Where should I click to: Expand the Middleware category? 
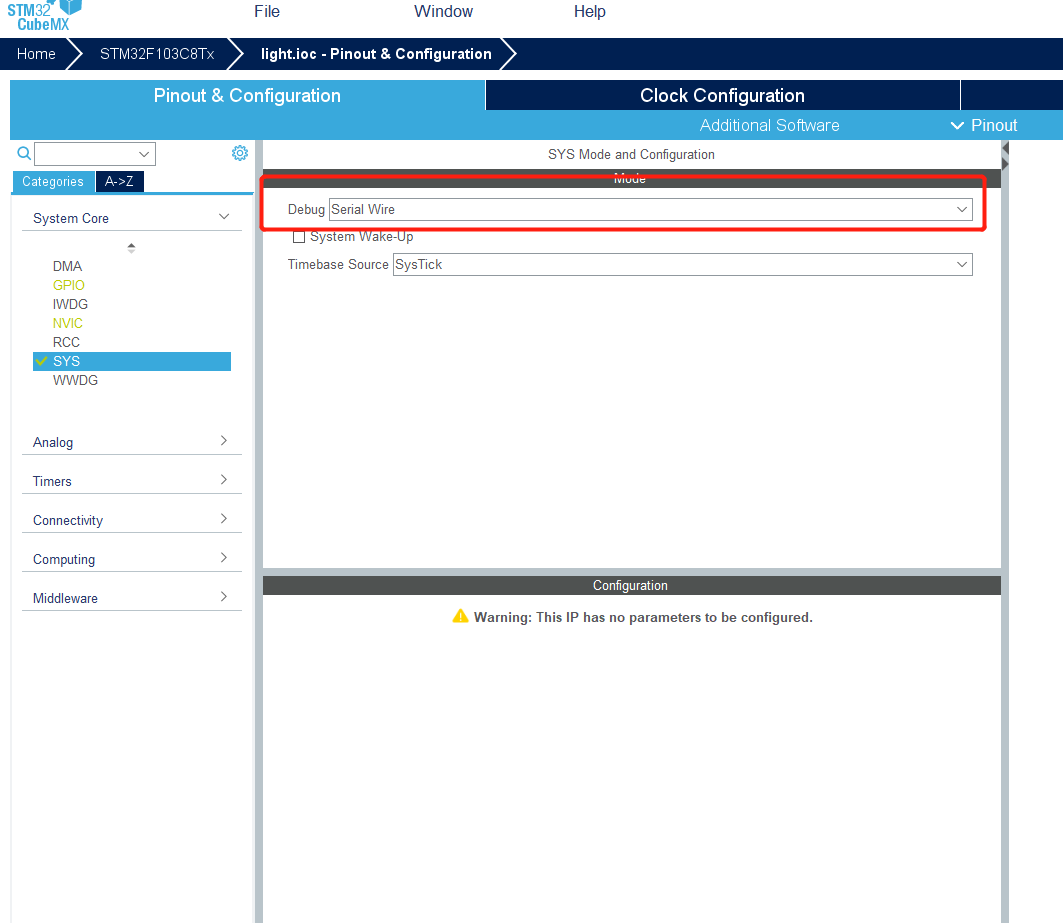tap(132, 598)
